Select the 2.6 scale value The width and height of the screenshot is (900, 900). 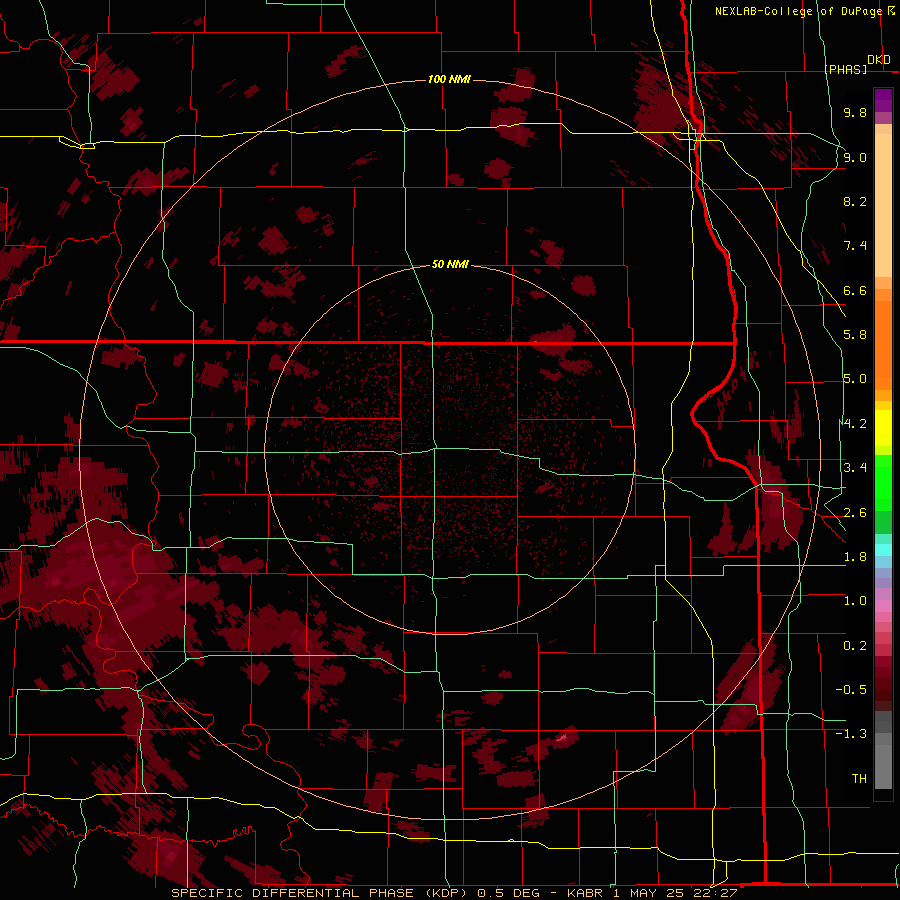point(855,513)
